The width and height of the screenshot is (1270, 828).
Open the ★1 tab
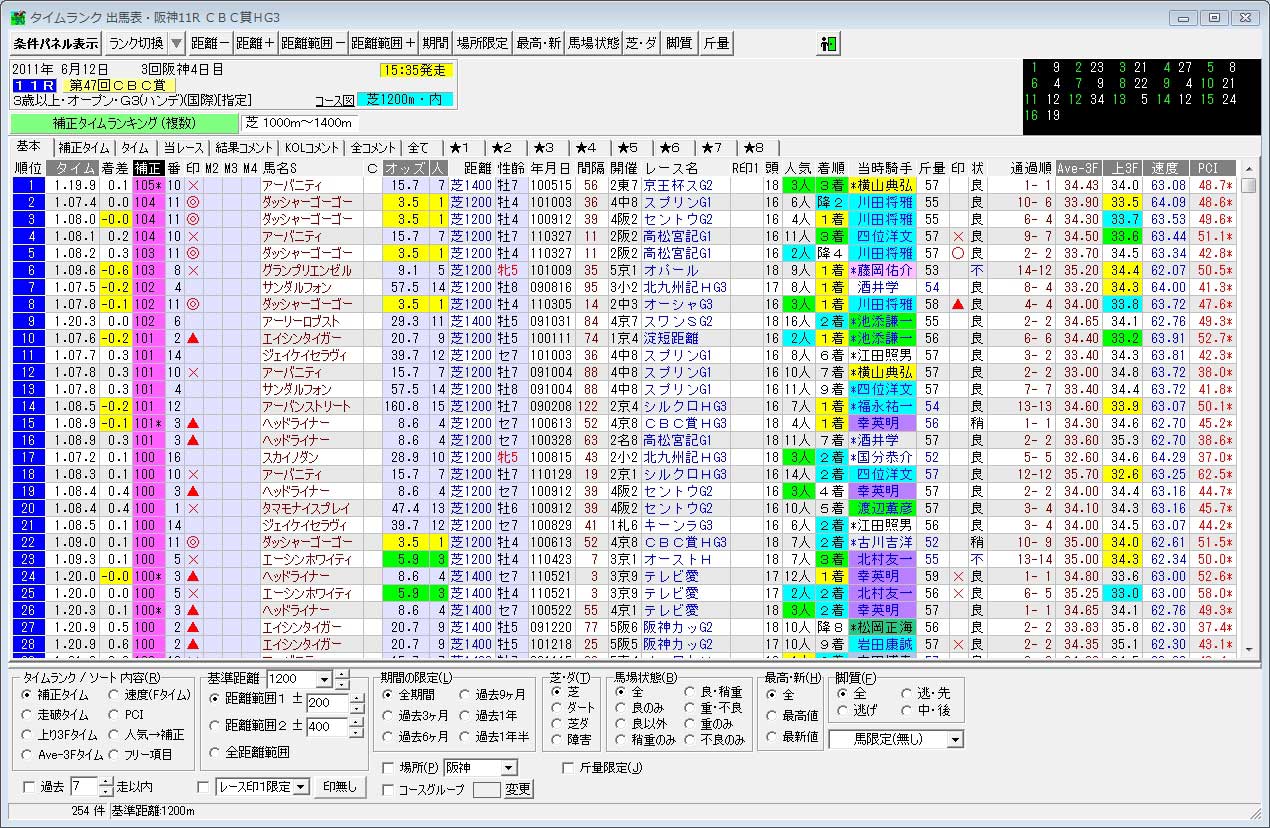click(465, 148)
